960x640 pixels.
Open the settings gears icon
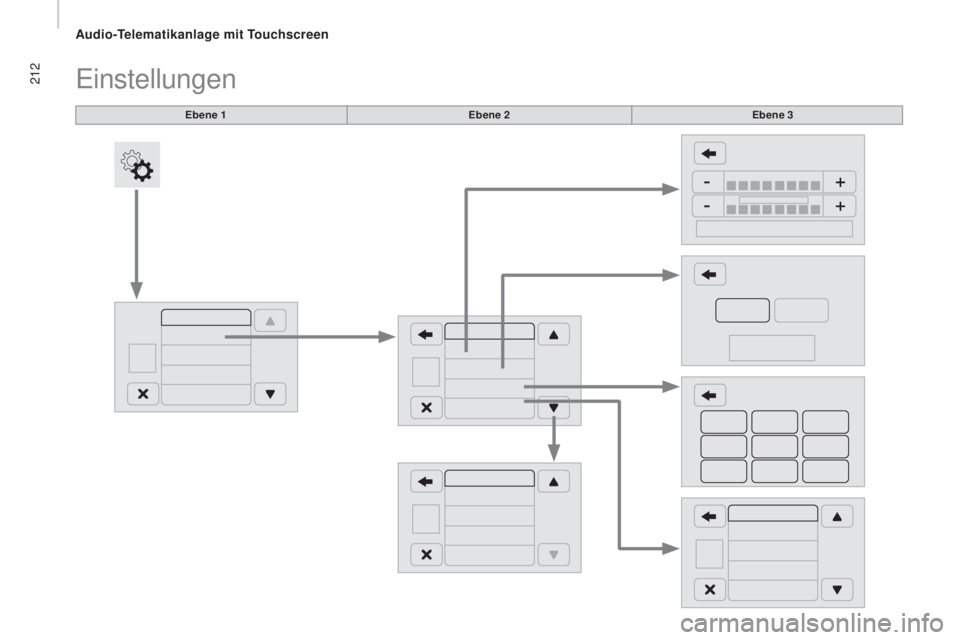(137, 165)
